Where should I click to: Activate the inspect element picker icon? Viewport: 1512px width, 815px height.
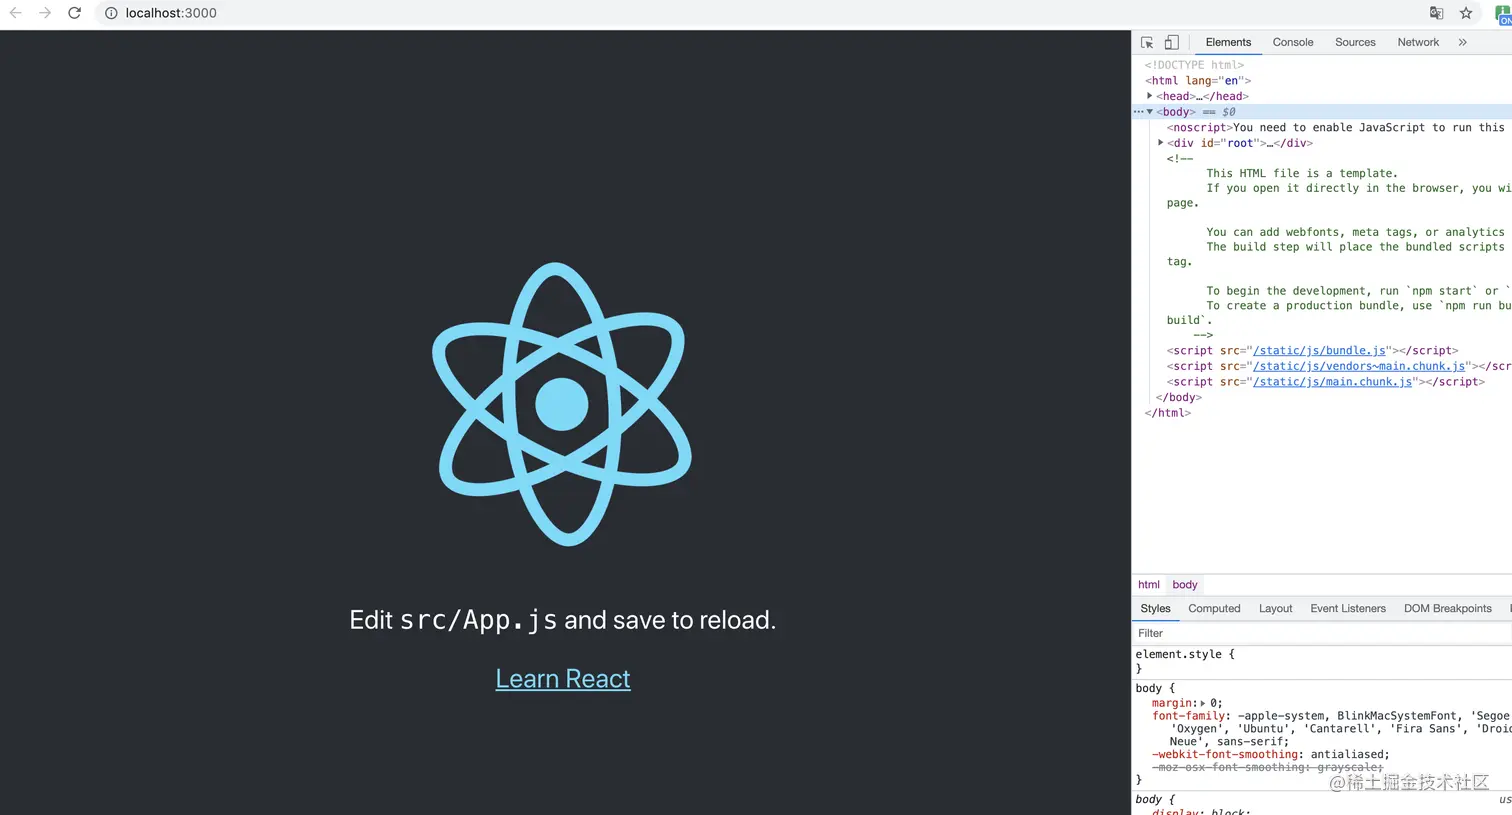[x=1147, y=42]
